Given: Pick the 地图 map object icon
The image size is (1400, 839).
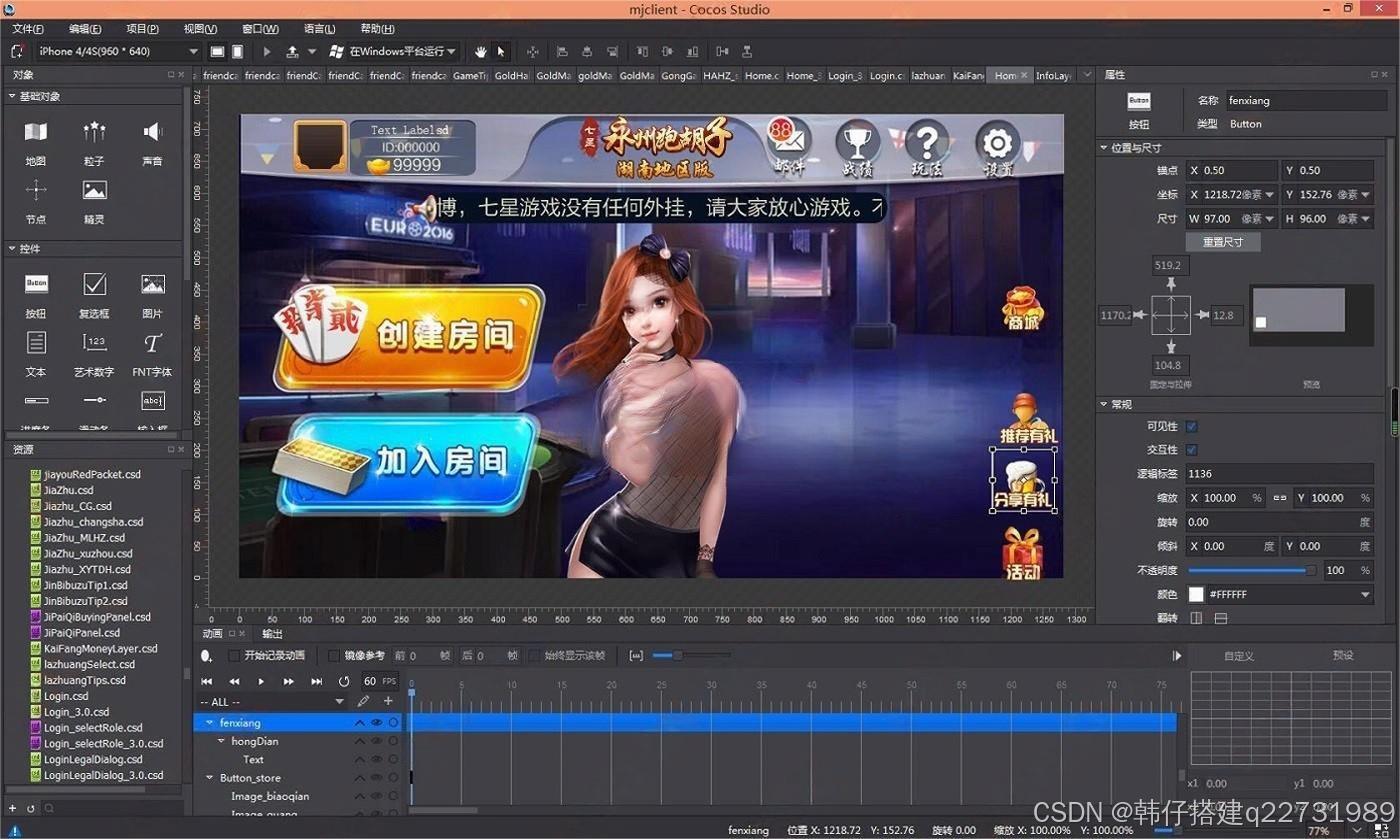Looking at the screenshot, I should click(x=36, y=131).
